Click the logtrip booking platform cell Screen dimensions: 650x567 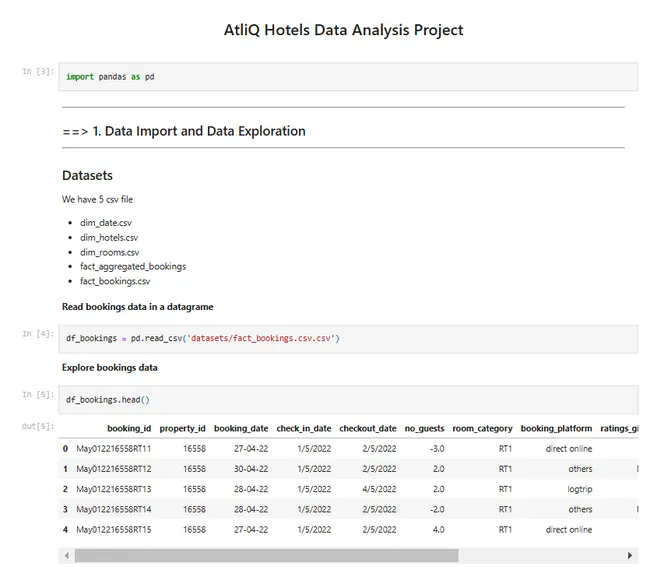(x=580, y=489)
